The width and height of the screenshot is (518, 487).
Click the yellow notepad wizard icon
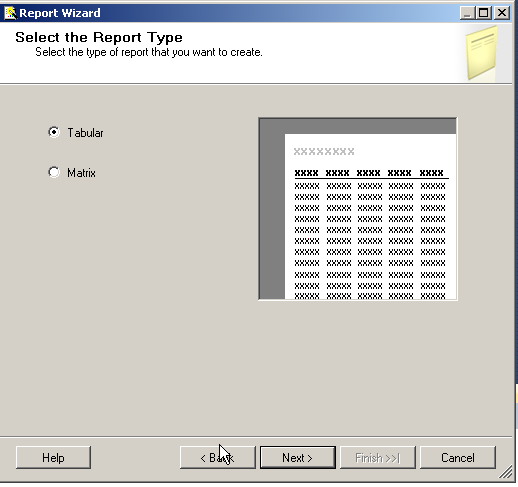[x=481, y=54]
